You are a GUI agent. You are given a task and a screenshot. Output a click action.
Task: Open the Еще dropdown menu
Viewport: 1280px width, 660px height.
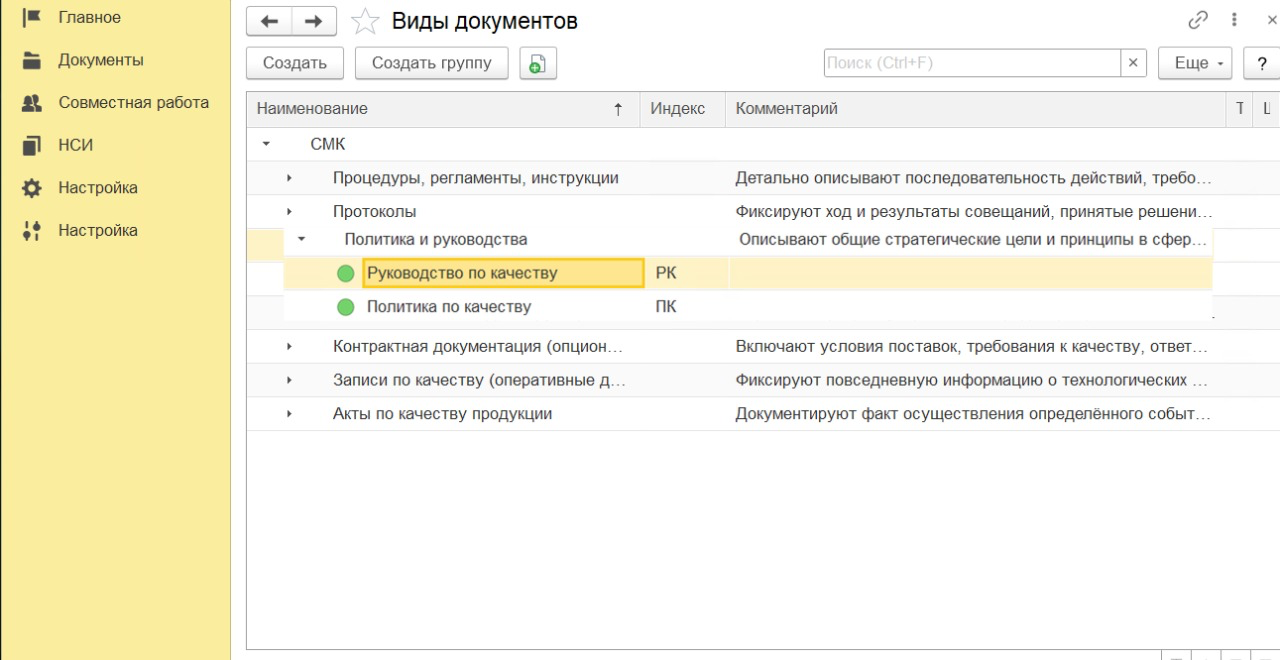[1195, 63]
